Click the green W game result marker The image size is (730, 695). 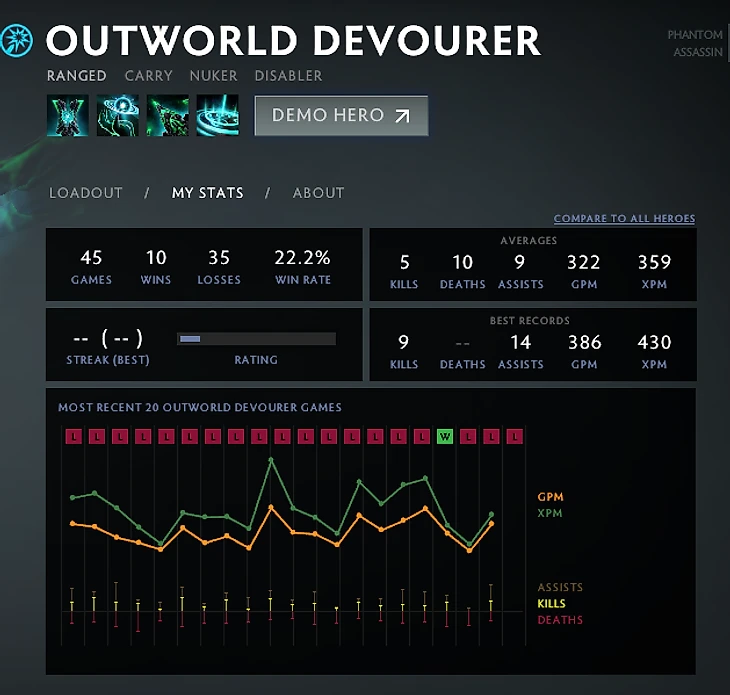point(446,436)
